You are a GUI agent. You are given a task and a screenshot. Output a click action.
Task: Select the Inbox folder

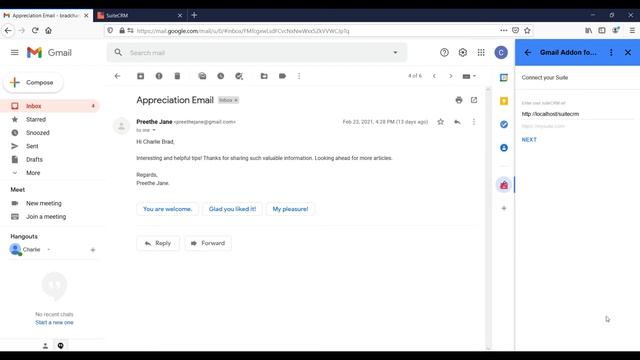(50, 106)
